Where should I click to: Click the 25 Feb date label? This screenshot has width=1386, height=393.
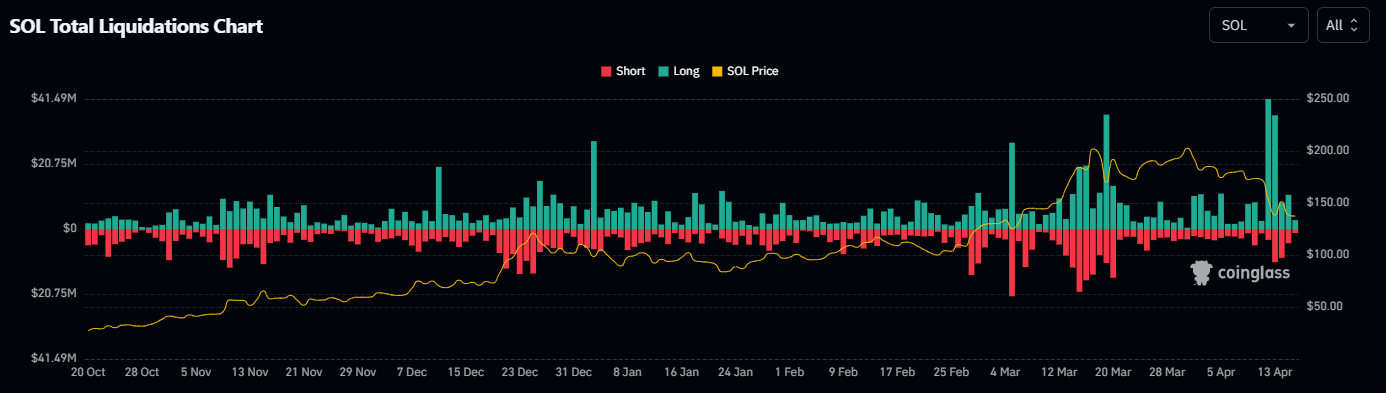[x=951, y=372]
